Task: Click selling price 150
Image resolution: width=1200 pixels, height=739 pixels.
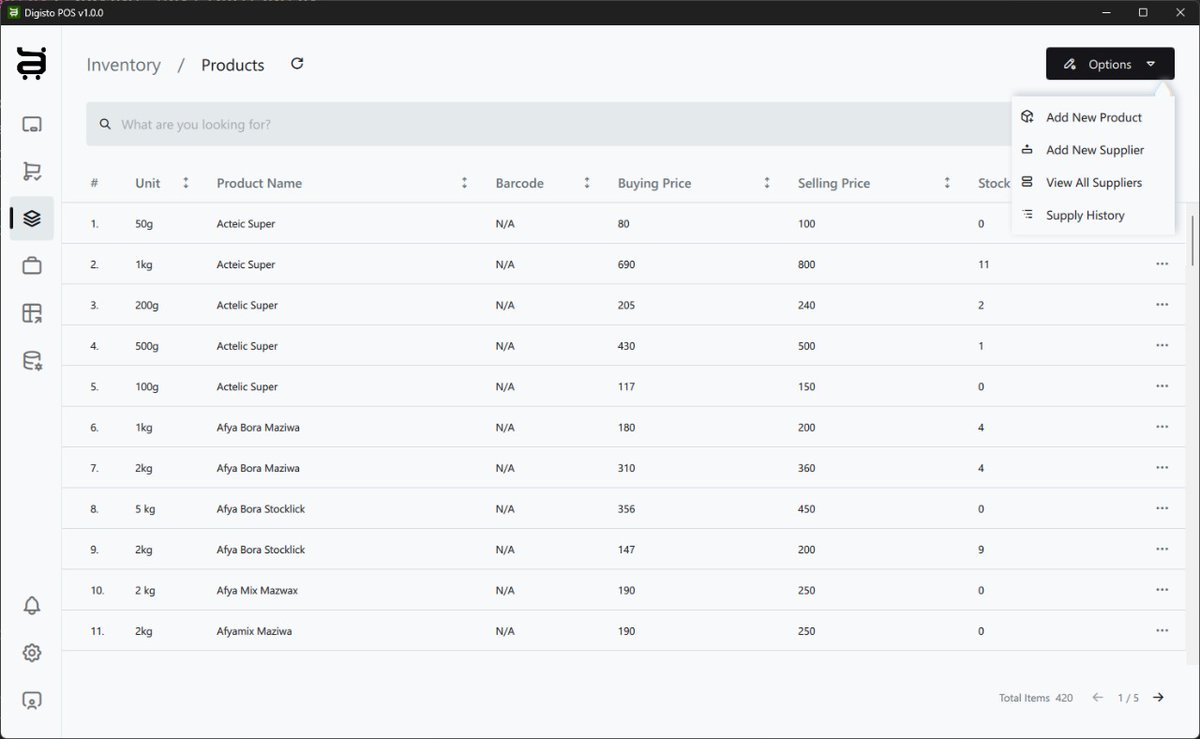Action: tap(806, 386)
